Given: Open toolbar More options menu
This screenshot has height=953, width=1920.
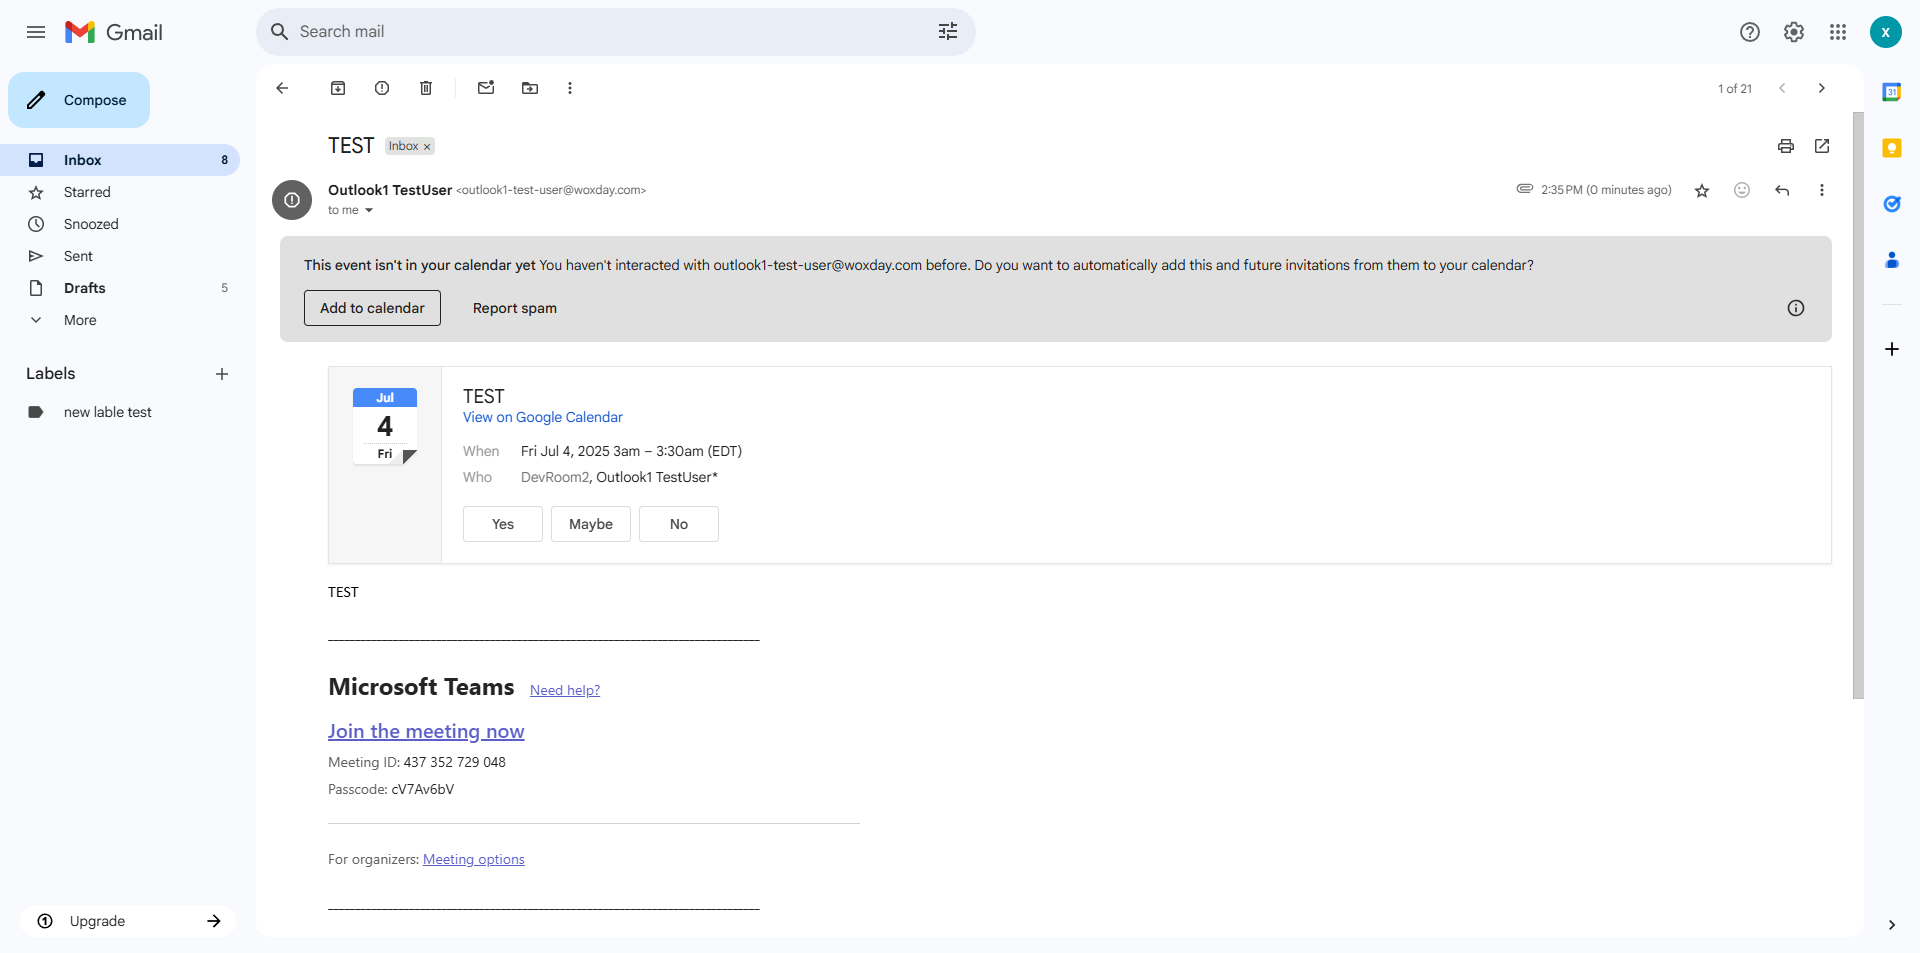Looking at the screenshot, I should tap(570, 88).
